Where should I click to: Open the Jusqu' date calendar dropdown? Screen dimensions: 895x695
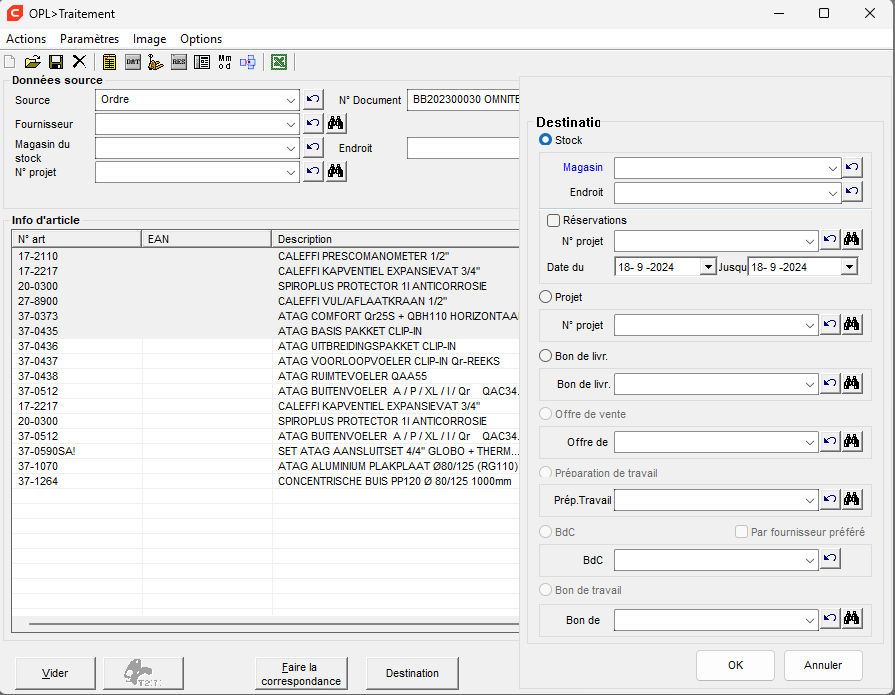pyautogui.click(x=849, y=266)
